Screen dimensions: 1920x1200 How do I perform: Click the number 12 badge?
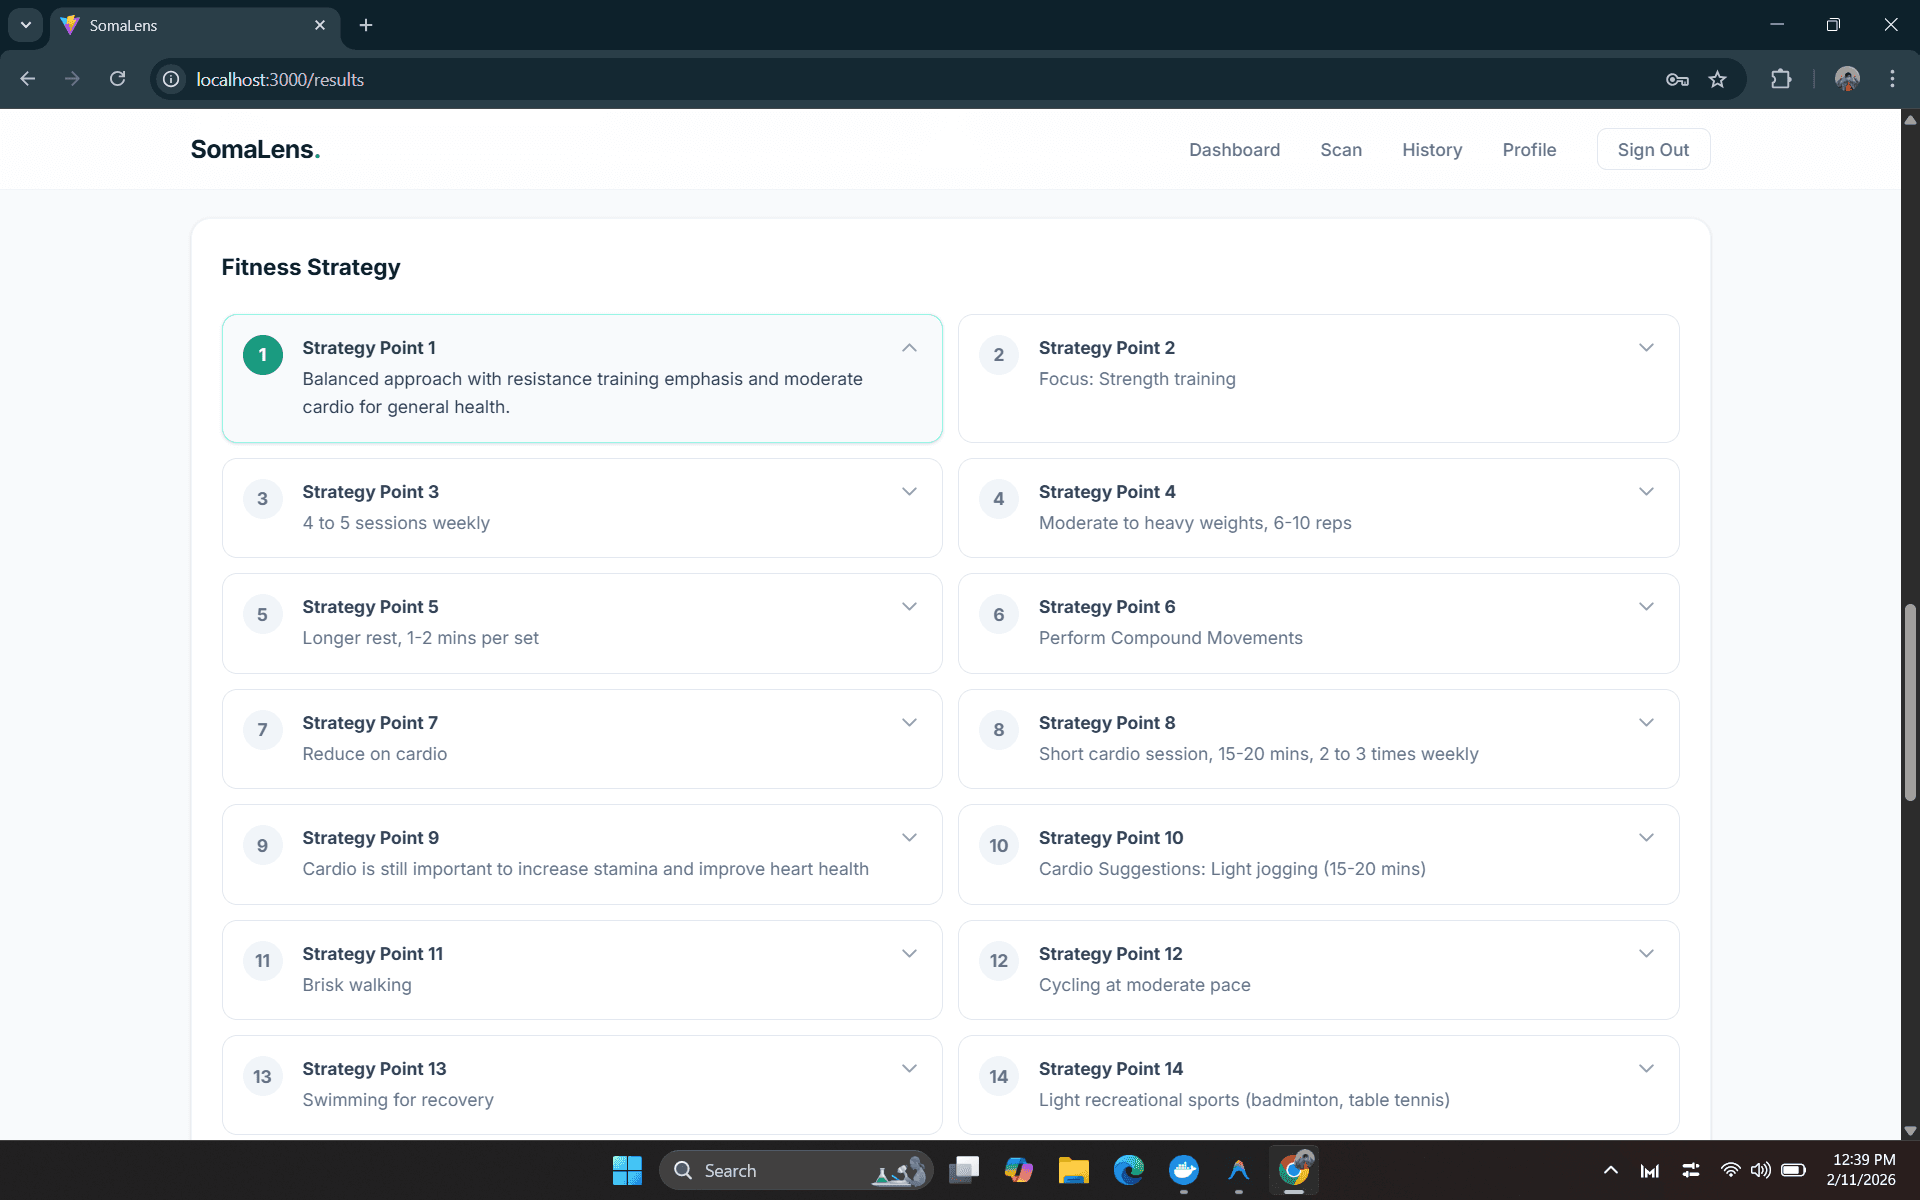(998, 961)
